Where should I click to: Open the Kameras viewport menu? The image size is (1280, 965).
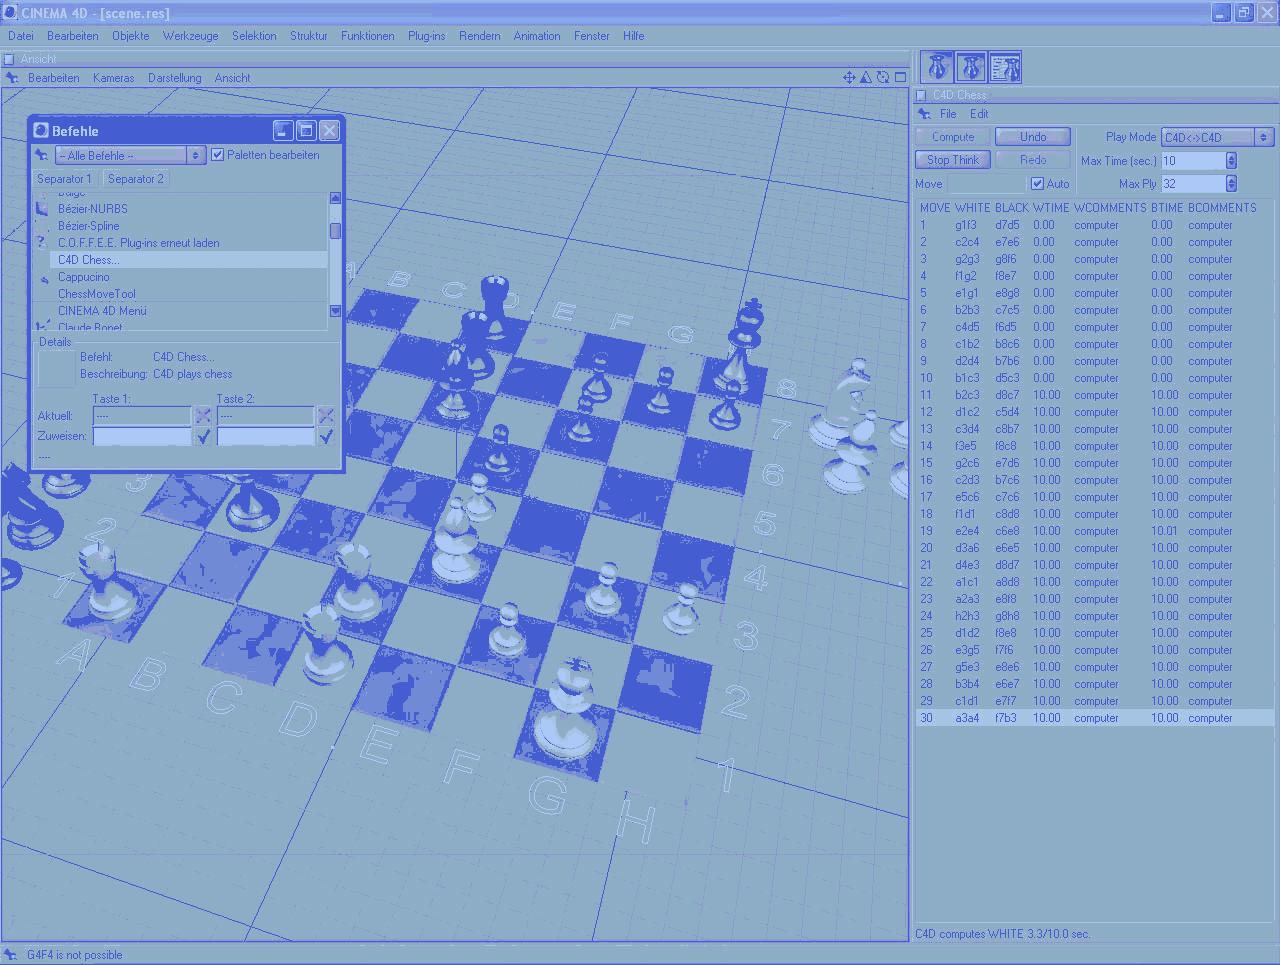113,78
